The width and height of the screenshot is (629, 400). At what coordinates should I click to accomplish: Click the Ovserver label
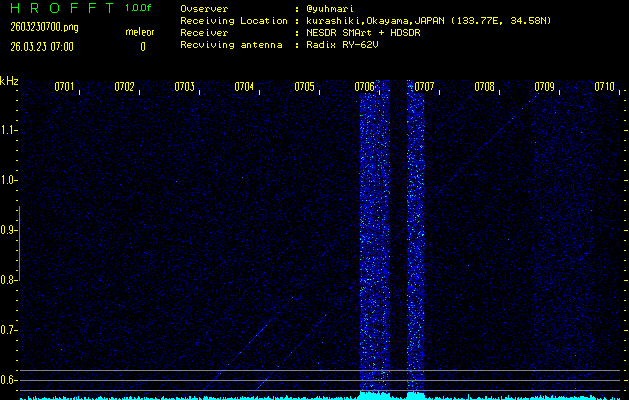point(204,9)
